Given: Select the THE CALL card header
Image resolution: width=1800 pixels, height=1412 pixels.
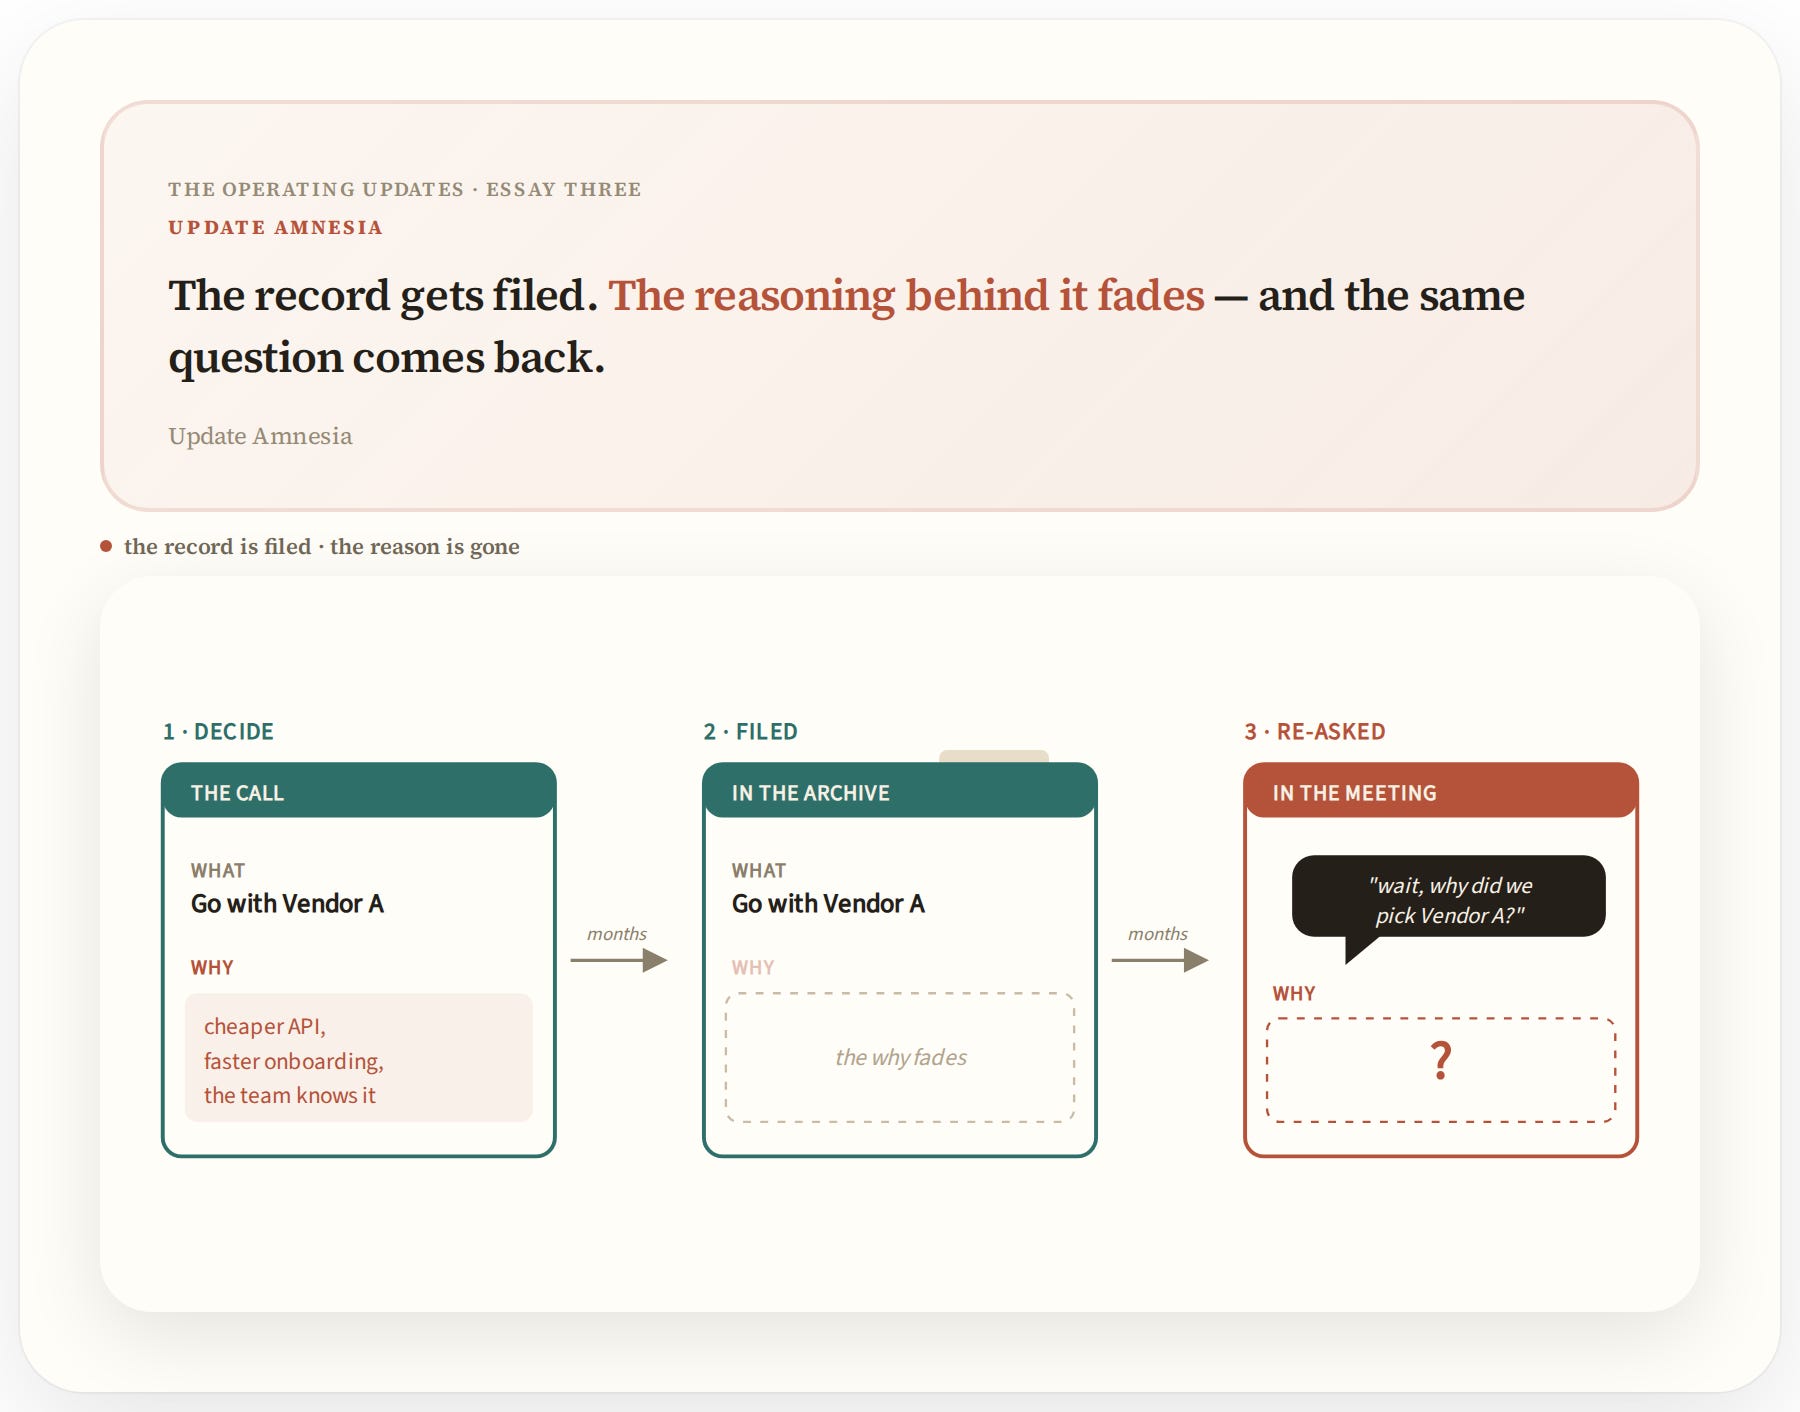Looking at the screenshot, I should [359, 791].
